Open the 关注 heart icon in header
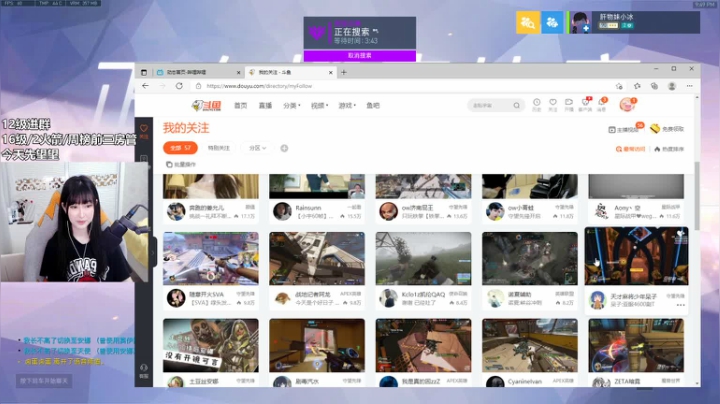Image resolution: width=720 pixels, height=404 pixels. tap(553, 105)
